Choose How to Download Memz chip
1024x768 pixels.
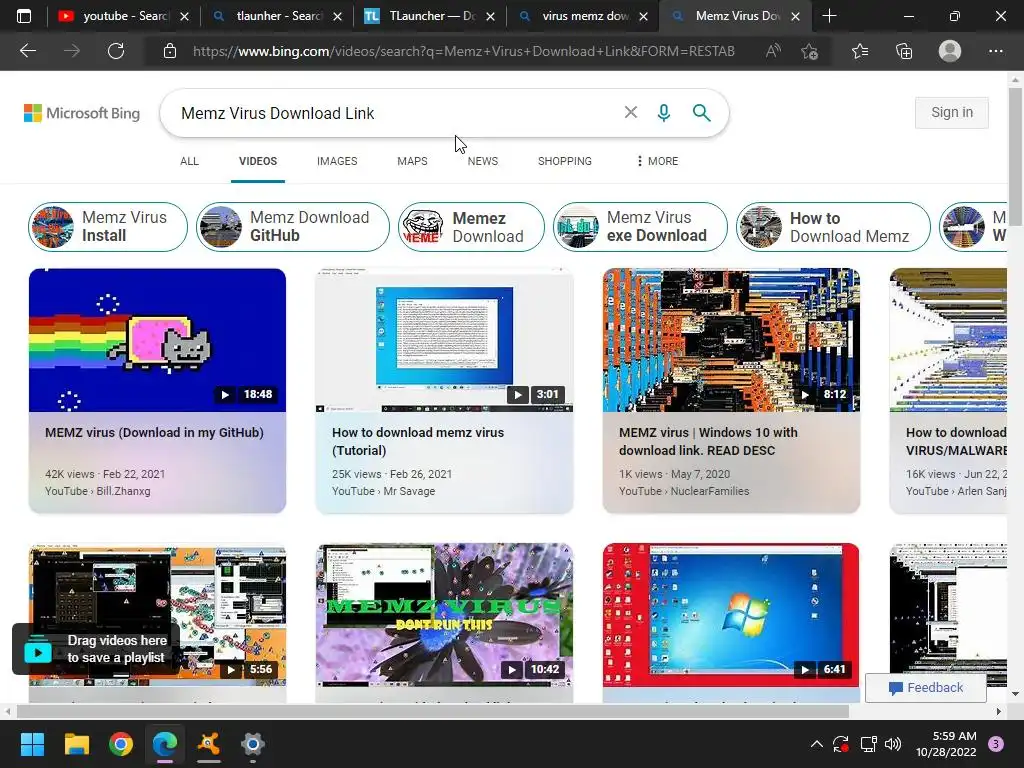pyautogui.click(x=833, y=227)
